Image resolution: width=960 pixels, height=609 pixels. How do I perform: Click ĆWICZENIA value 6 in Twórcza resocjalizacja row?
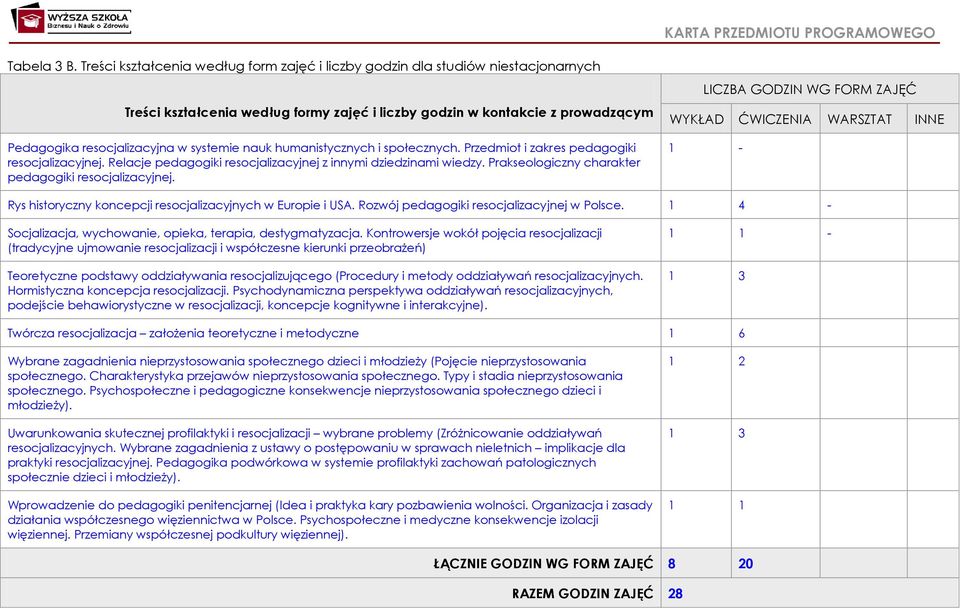coord(741,334)
